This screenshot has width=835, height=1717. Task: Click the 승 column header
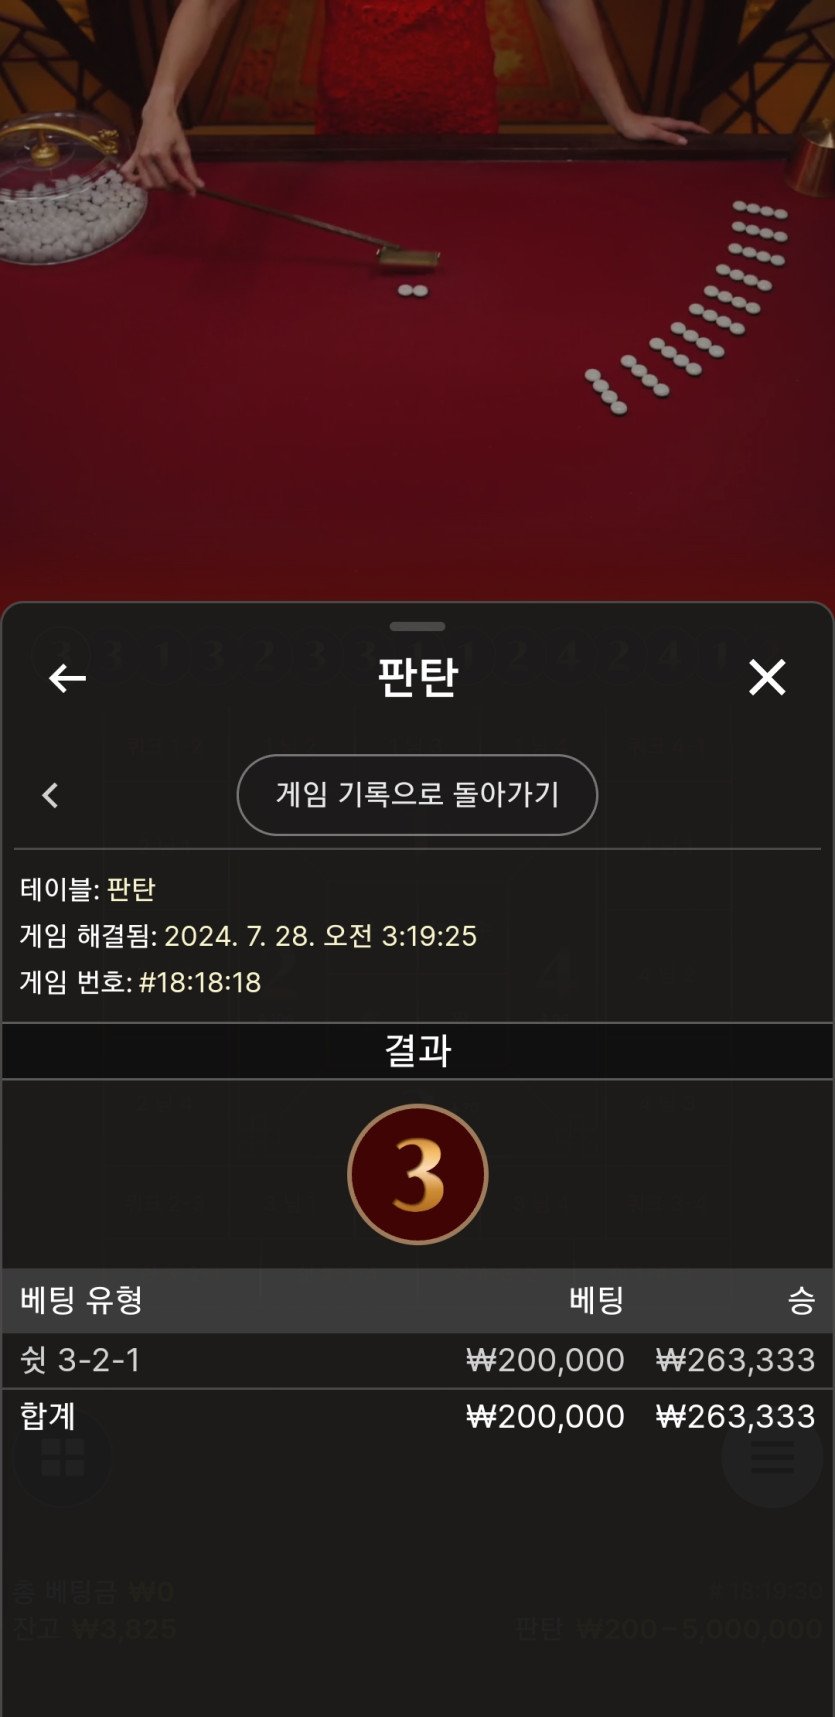click(x=802, y=1300)
